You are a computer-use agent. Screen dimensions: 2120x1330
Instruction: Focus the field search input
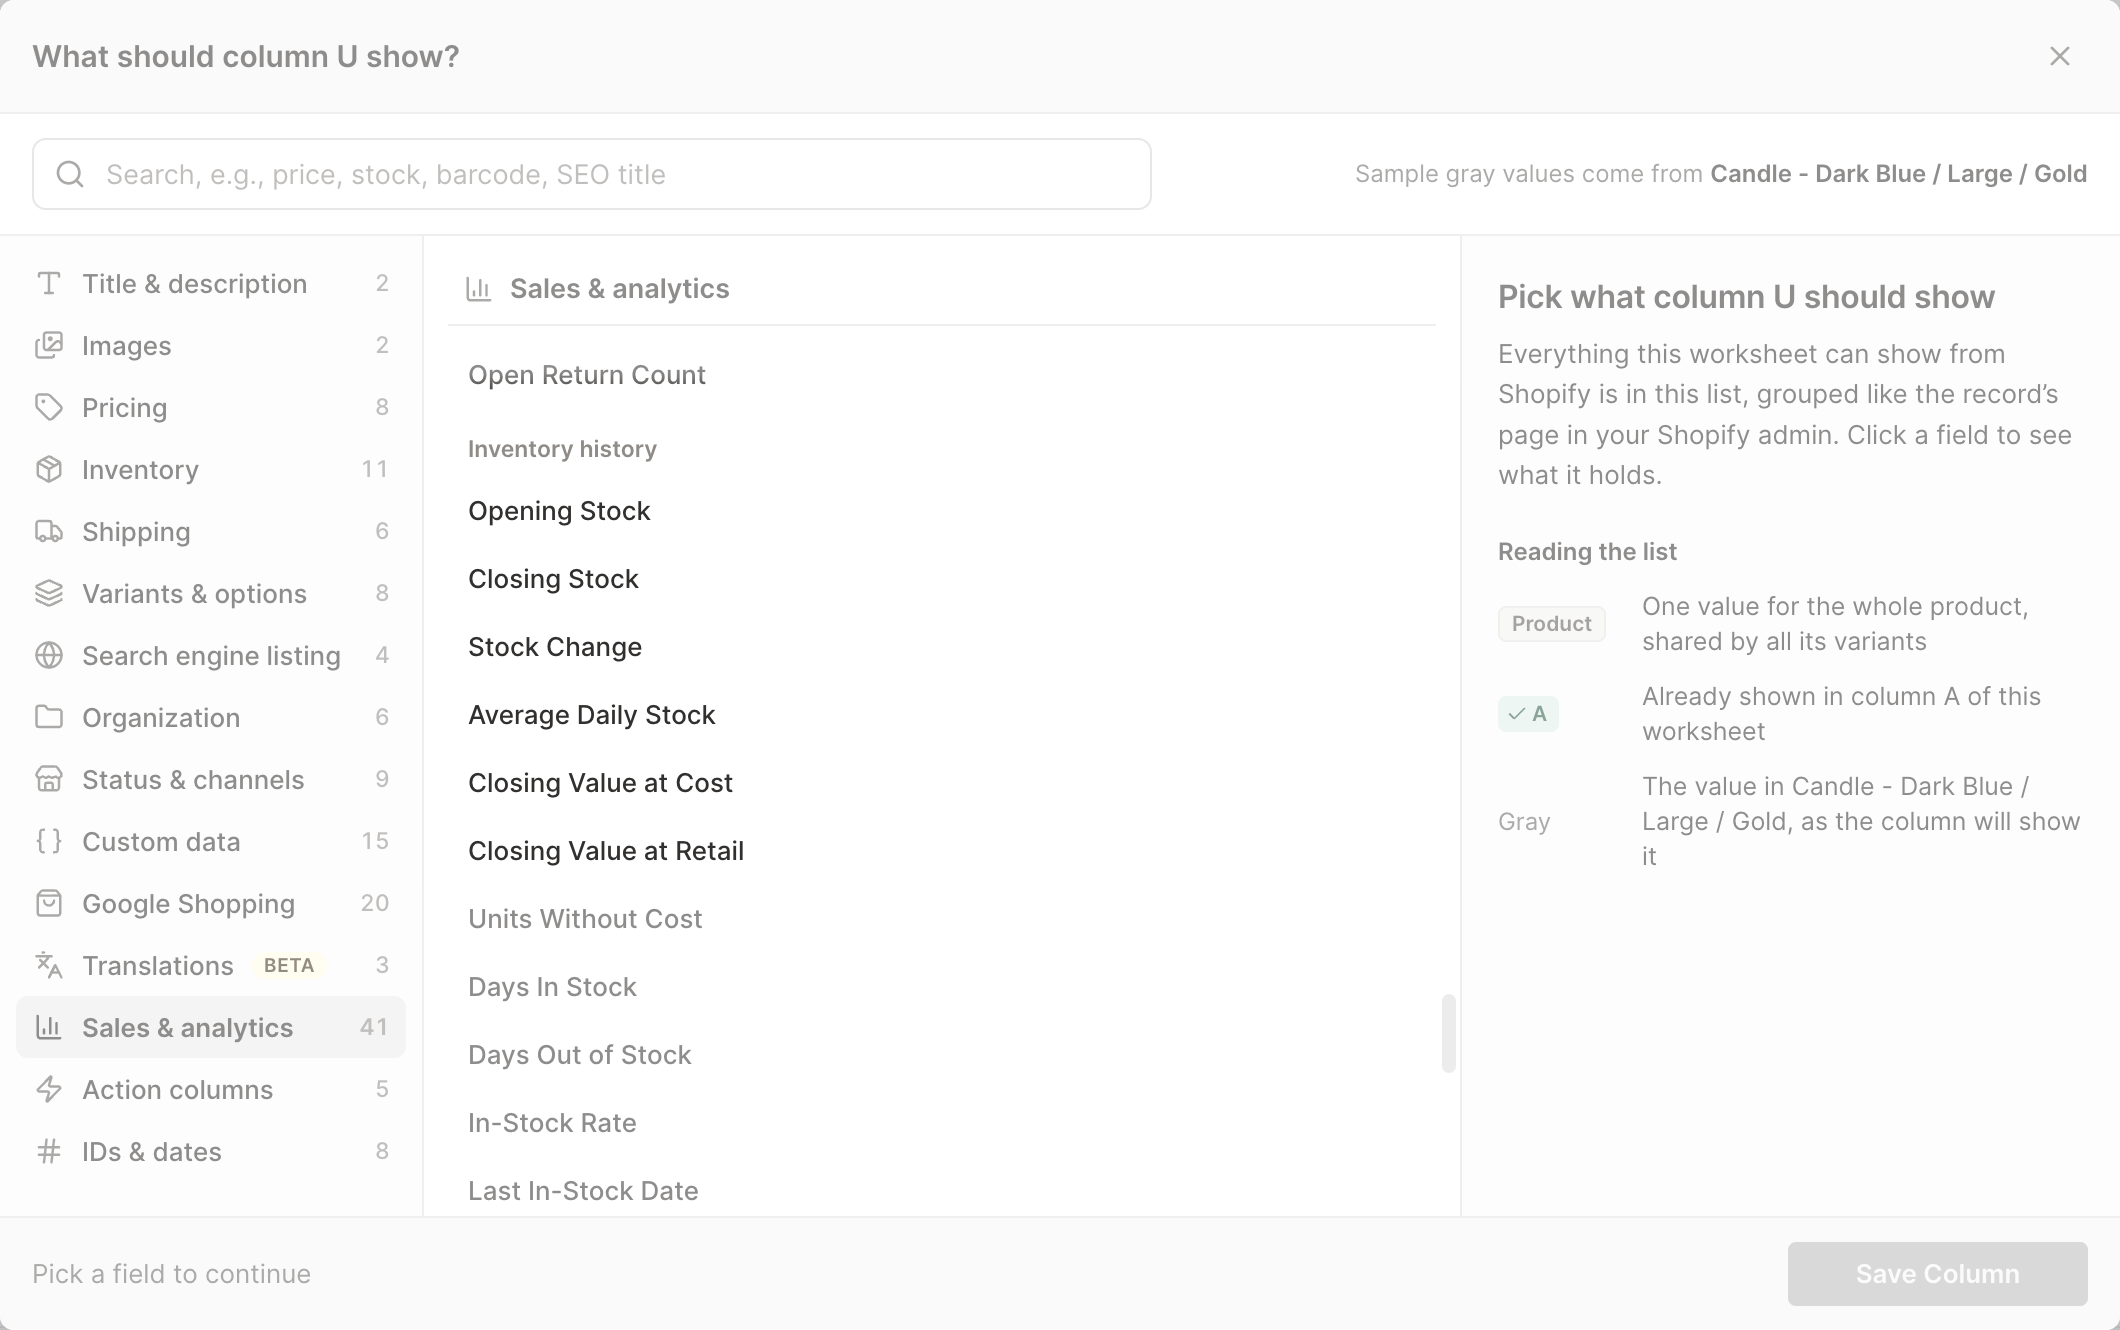click(x=592, y=175)
